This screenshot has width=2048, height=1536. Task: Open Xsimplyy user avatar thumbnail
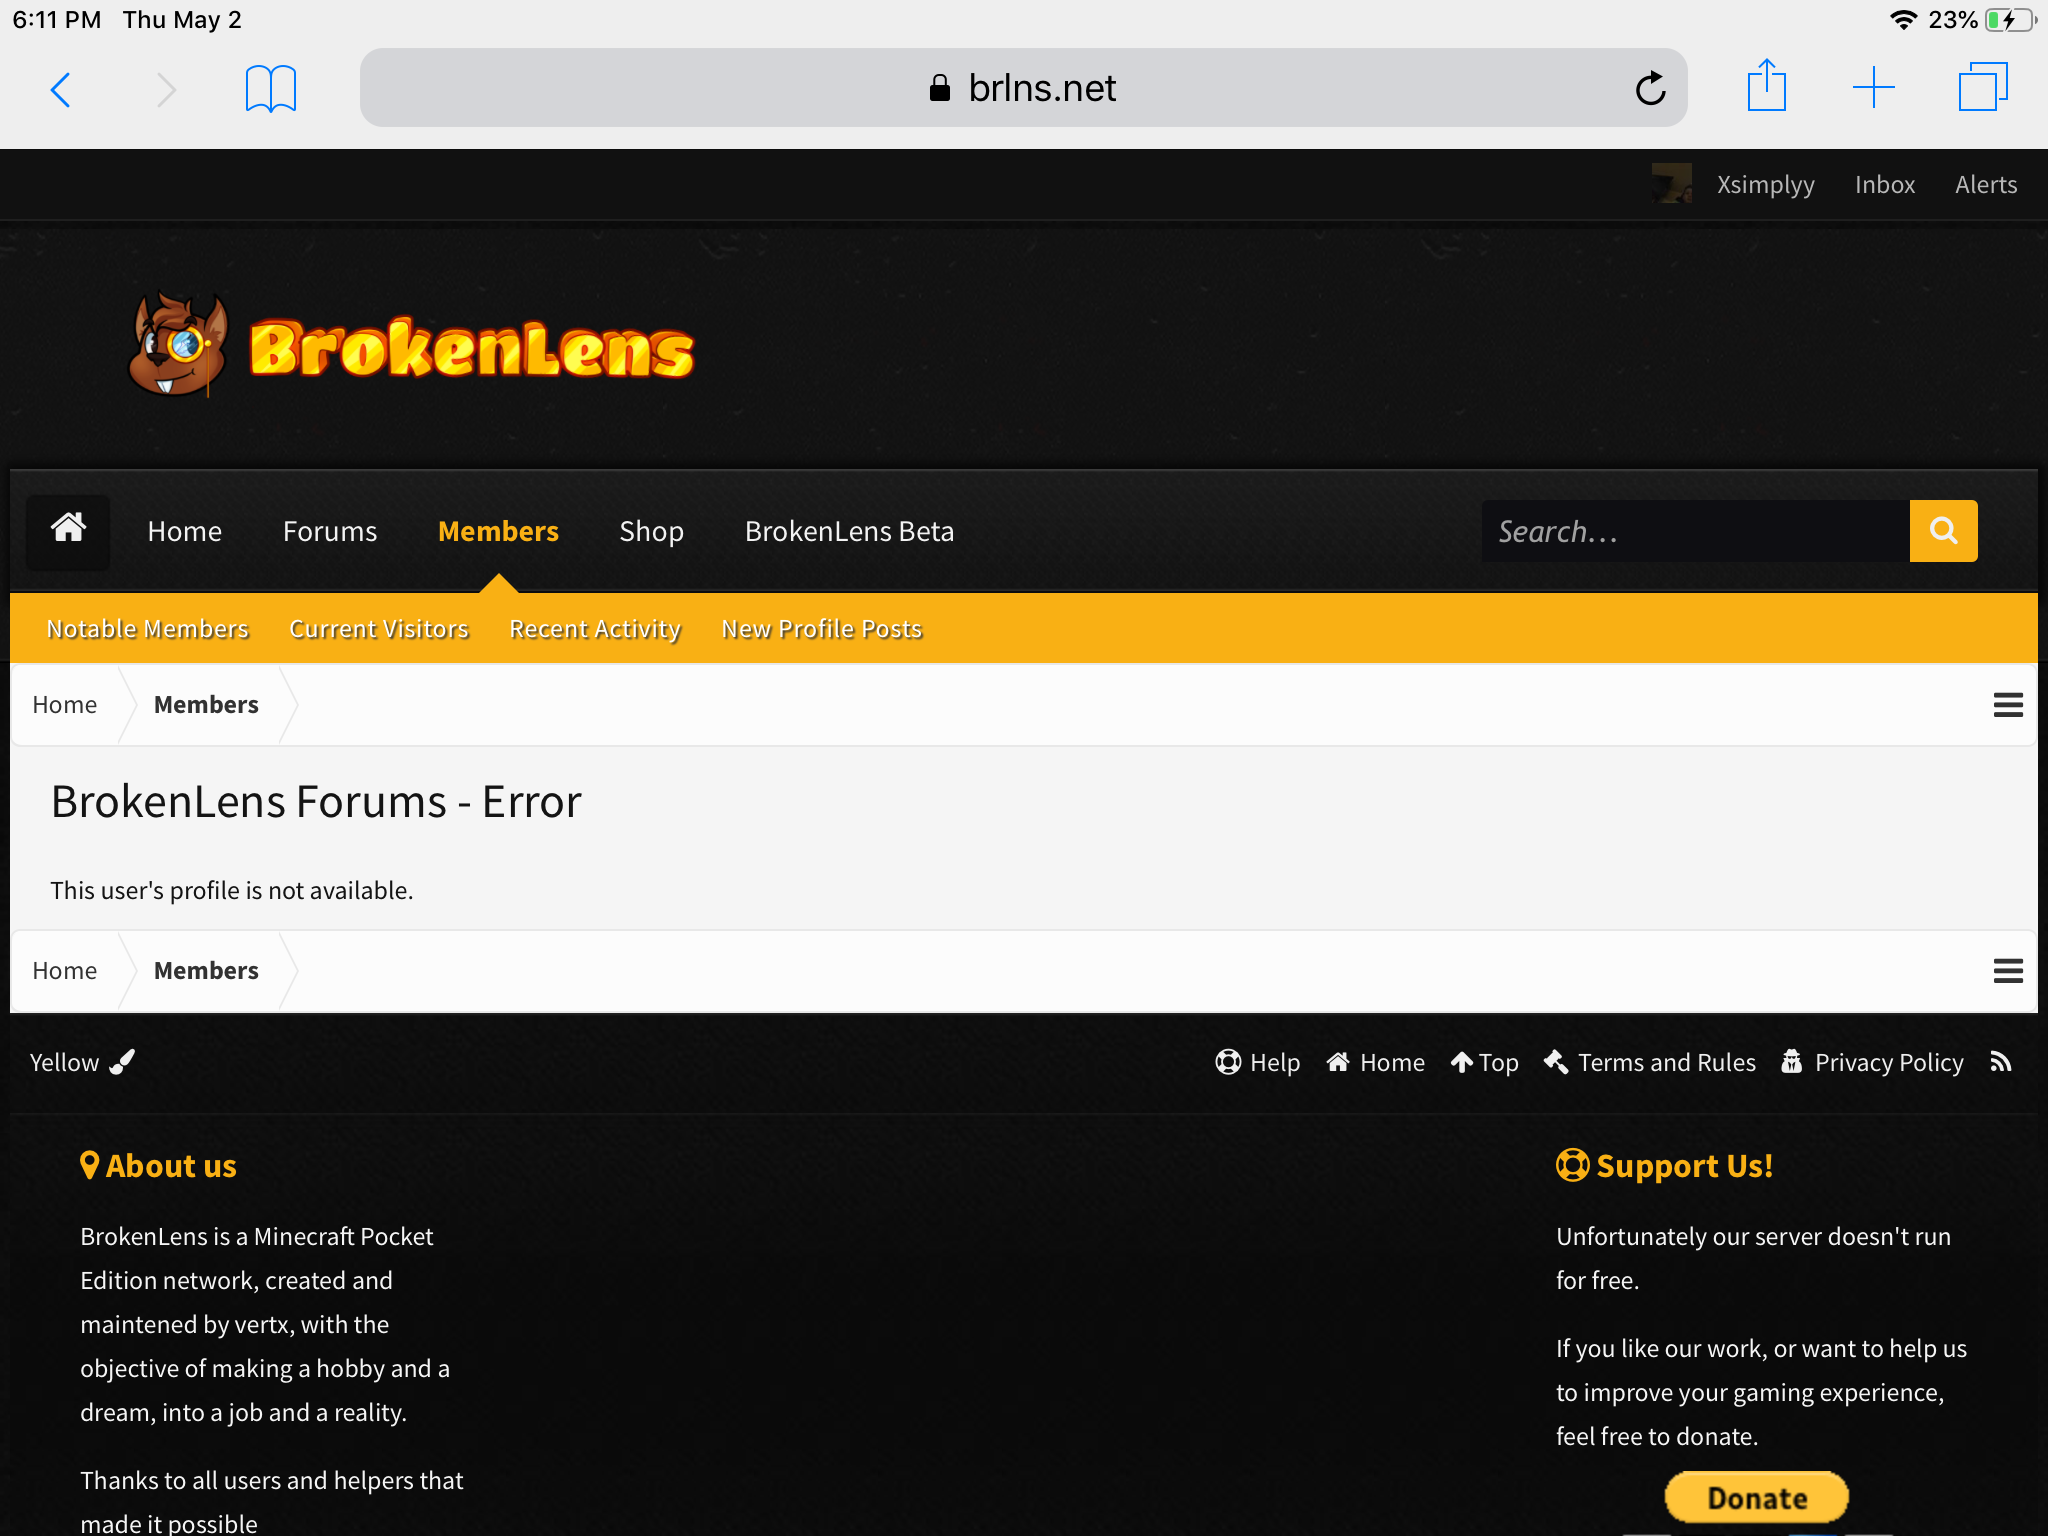(x=1672, y=184)
